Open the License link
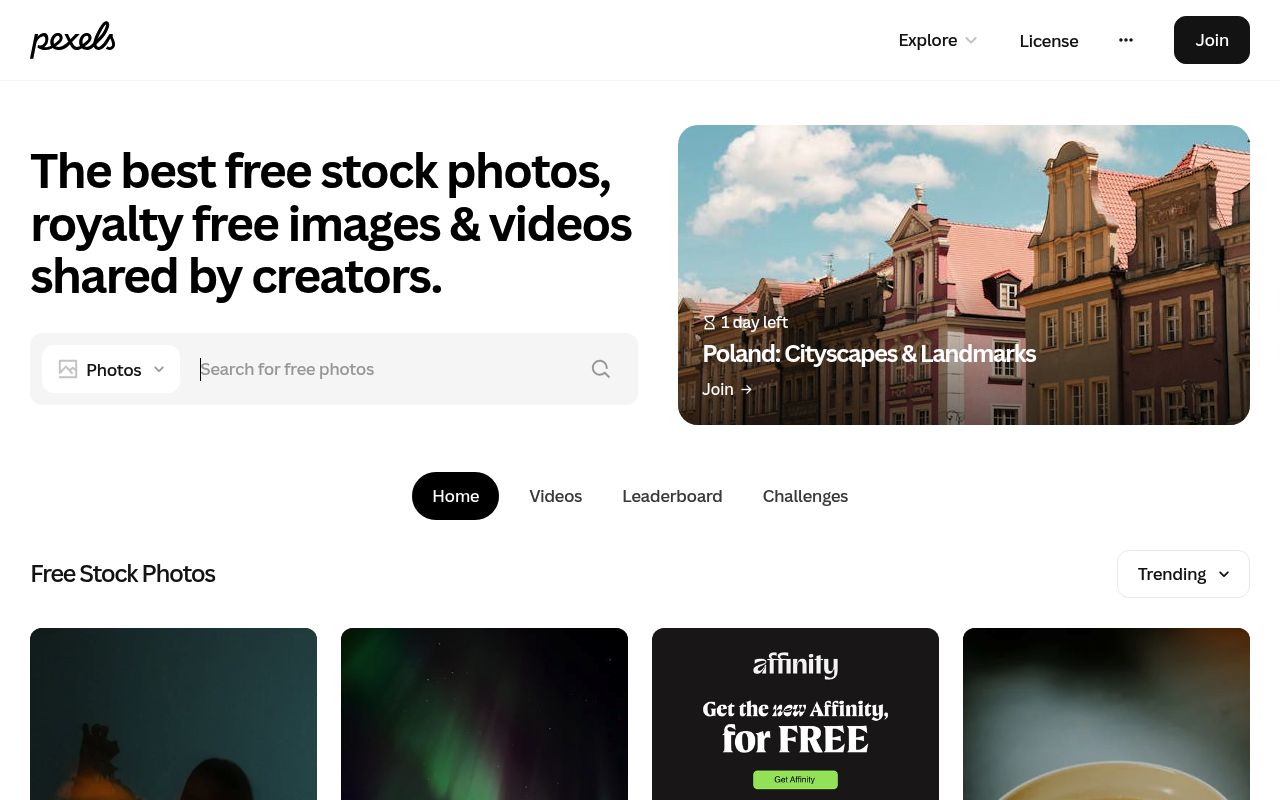Image resolution: width=1280 pixels, height=800 pixels. click(x=1049, y=41)
